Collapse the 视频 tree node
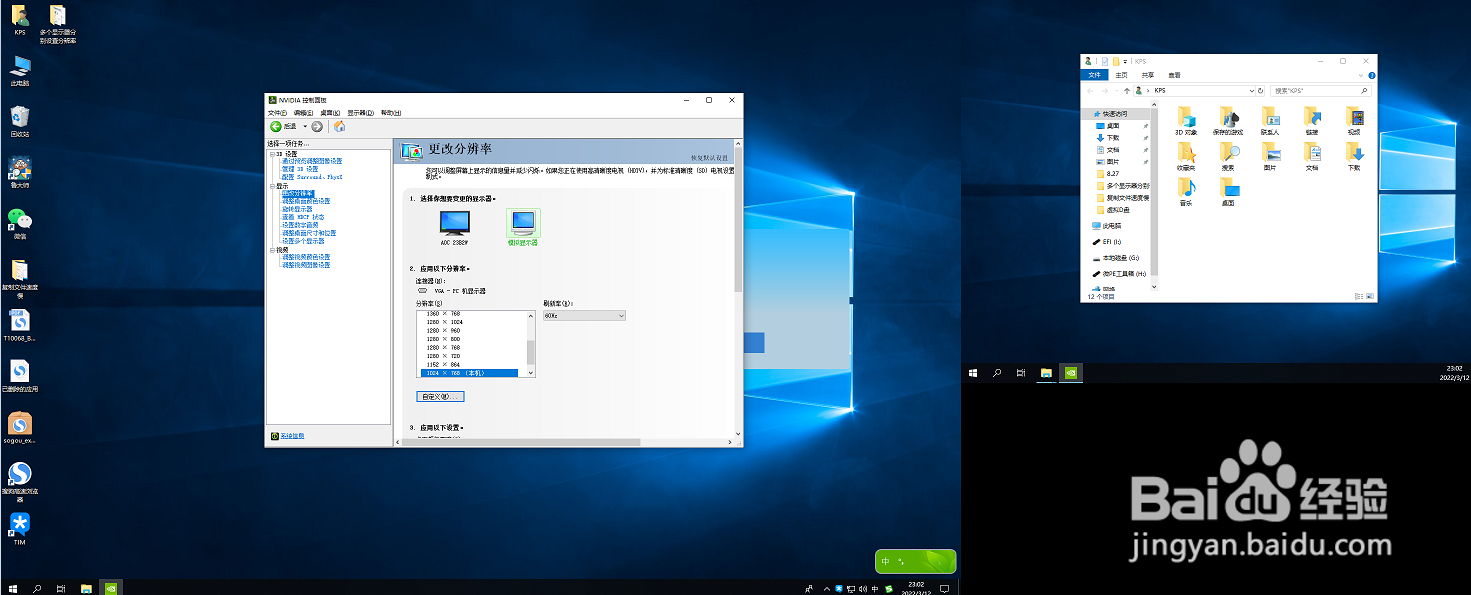The image size is (1471, 595). (272, 250)
